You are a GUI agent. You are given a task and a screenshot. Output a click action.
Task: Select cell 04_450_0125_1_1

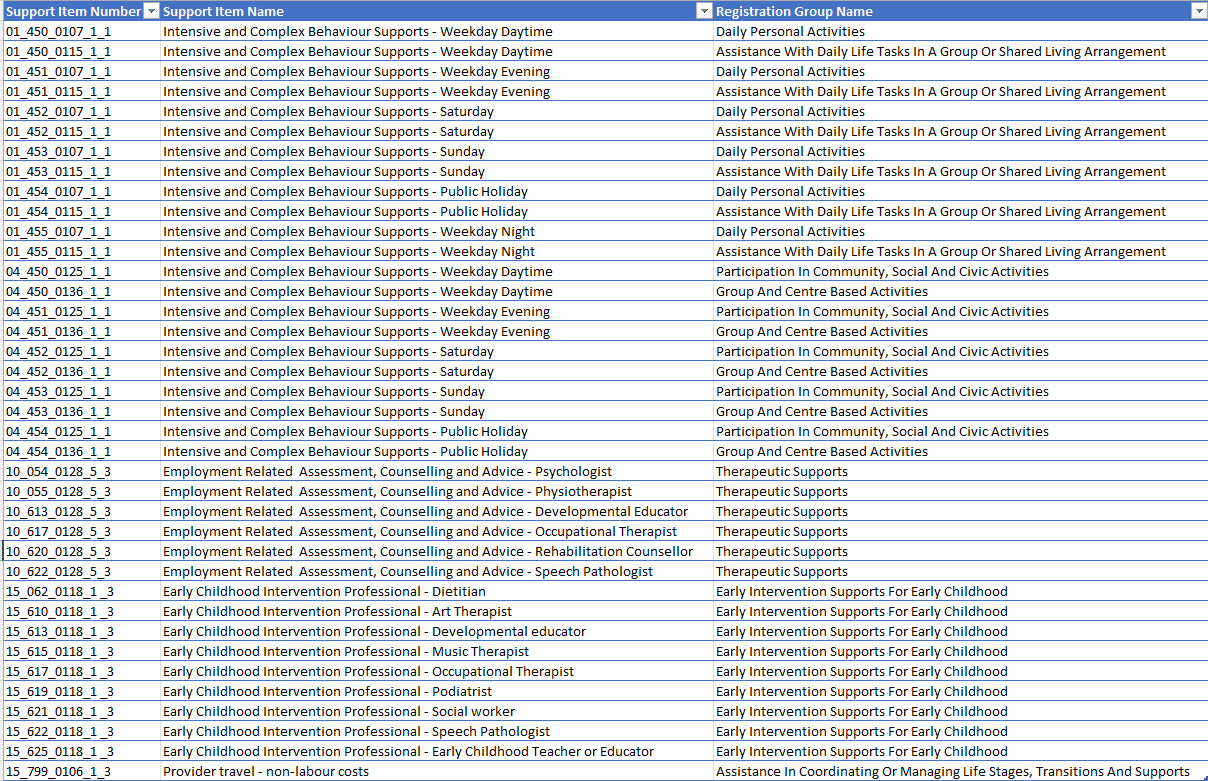[80, 271]
